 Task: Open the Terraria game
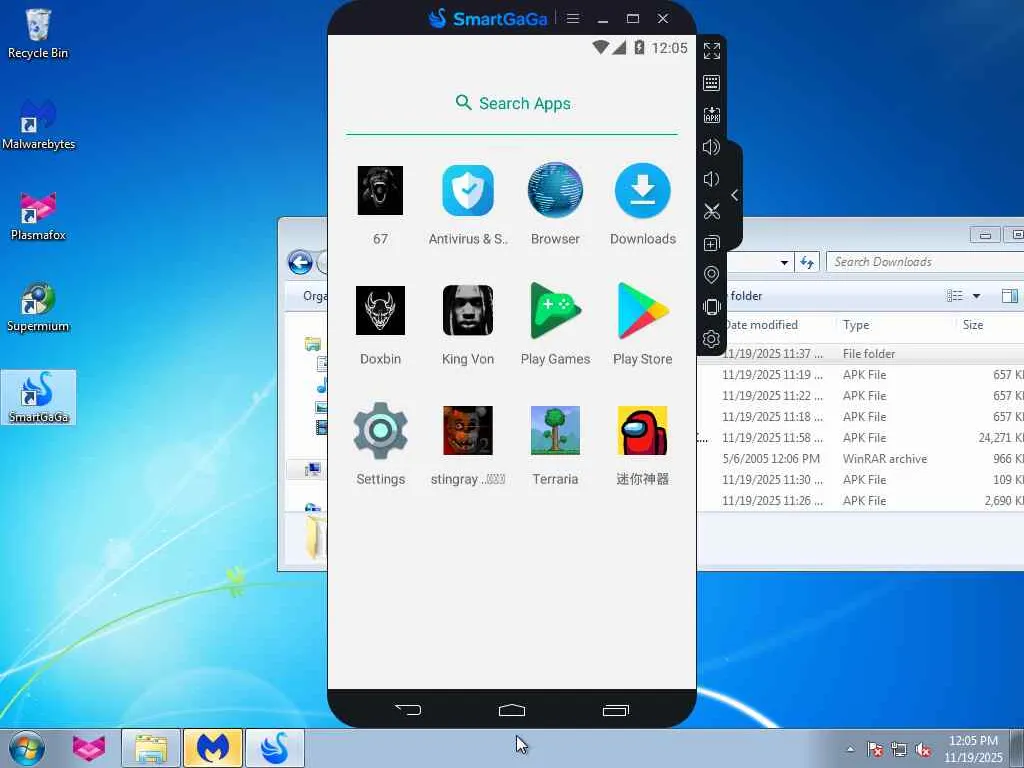coord(555,430)
